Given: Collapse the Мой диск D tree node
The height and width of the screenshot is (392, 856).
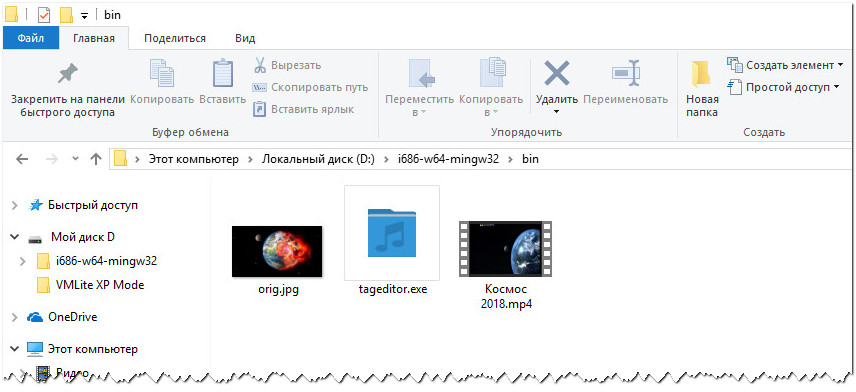Looking at the screenshot, I should coord(14,237).
